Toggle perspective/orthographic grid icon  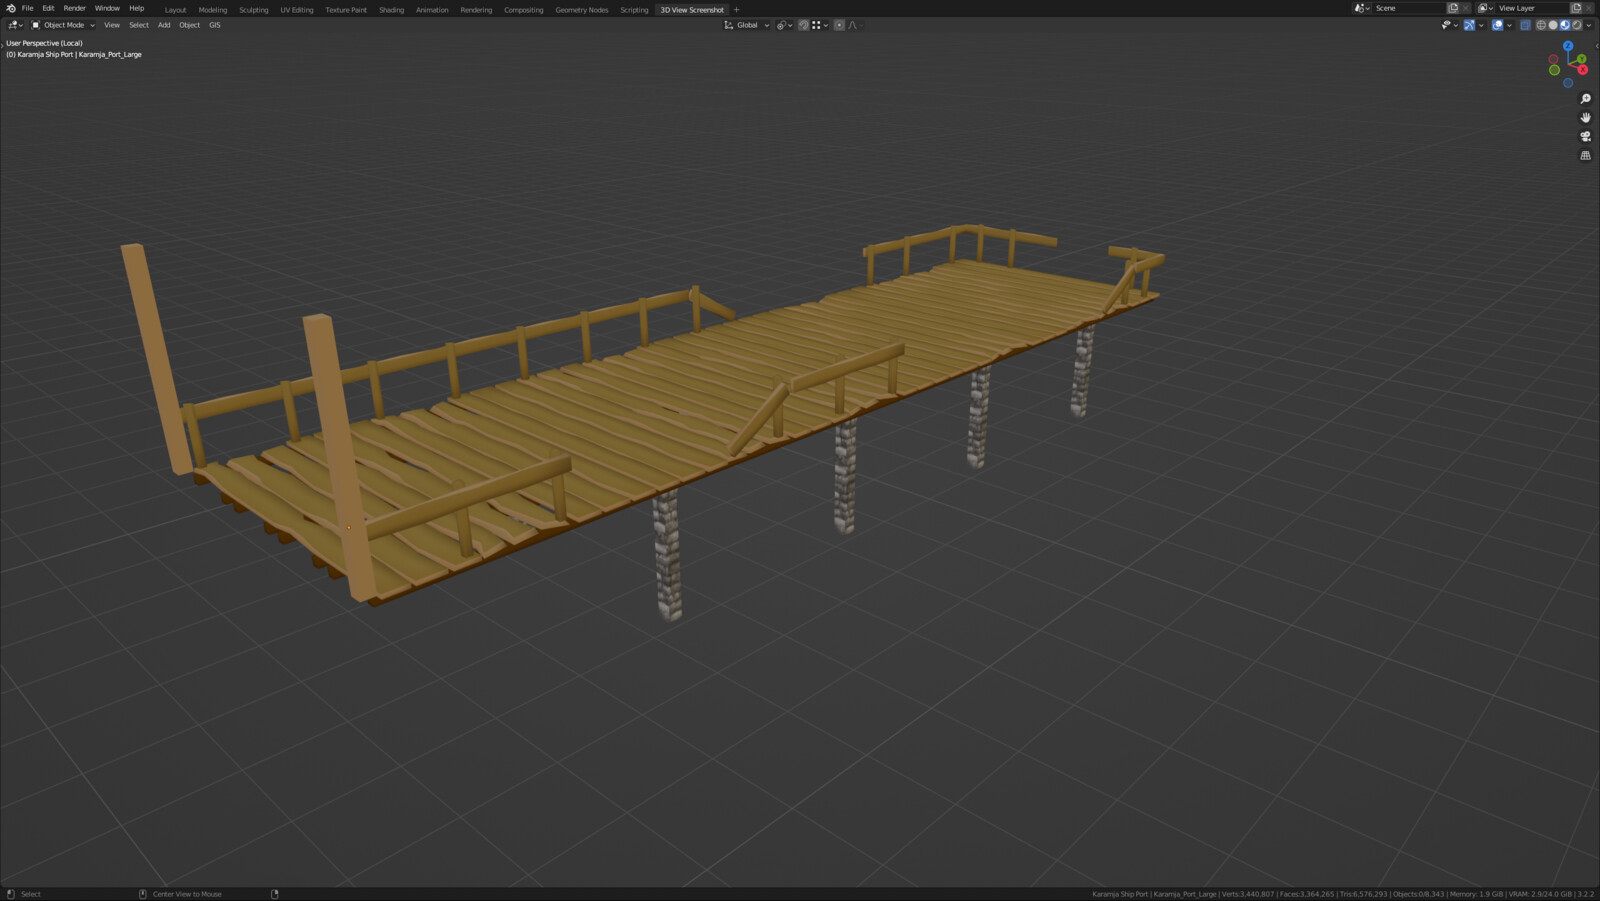[x=1586, y=155]
